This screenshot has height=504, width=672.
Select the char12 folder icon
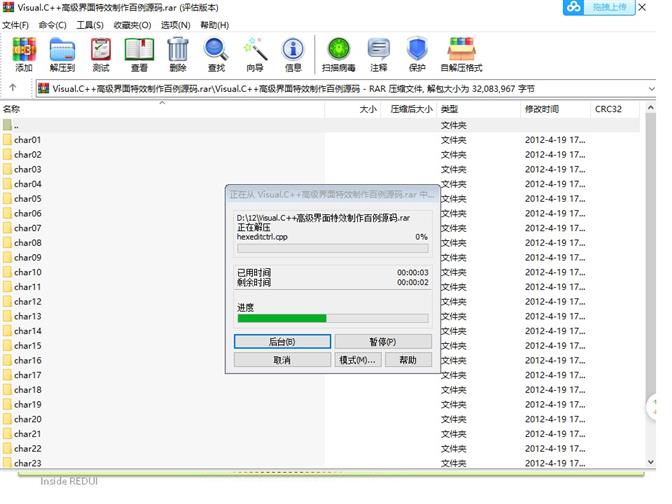(x=7, y=301)
